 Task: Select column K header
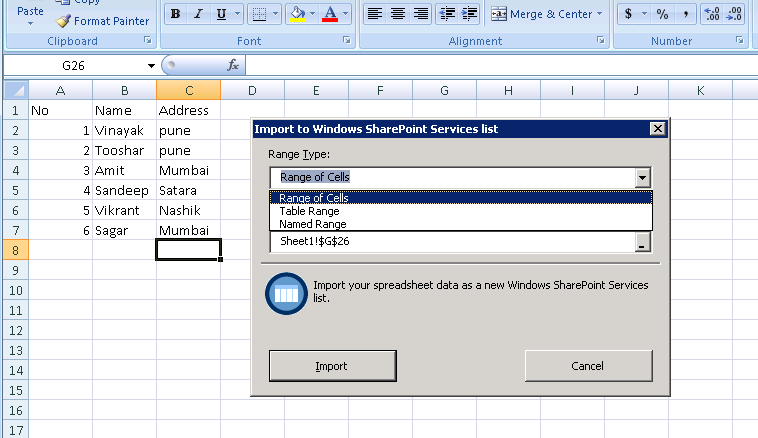pyautogui.click(x=700, y=90)
